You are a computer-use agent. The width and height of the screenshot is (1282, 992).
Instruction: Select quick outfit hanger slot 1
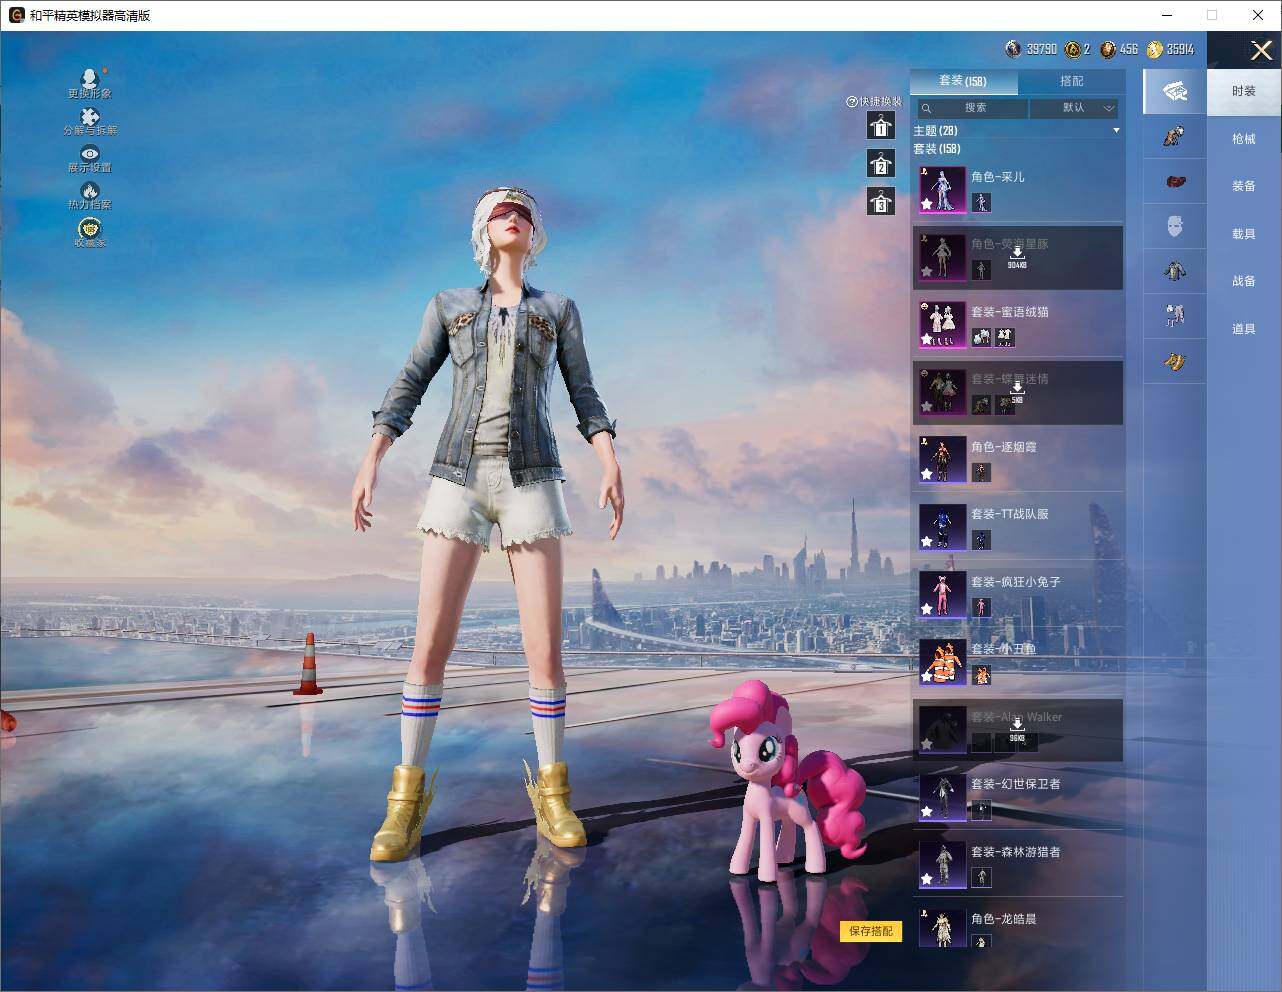881,125
